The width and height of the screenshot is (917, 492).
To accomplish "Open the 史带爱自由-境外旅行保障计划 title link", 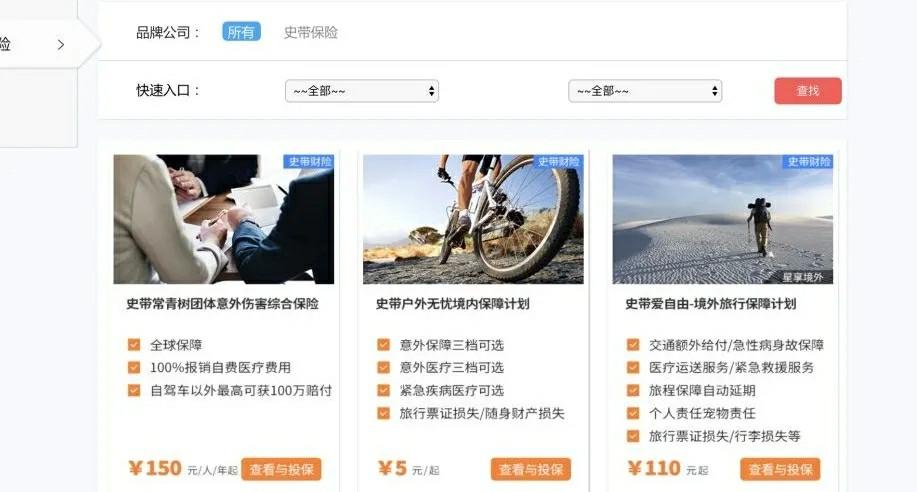I will [711, 304].
